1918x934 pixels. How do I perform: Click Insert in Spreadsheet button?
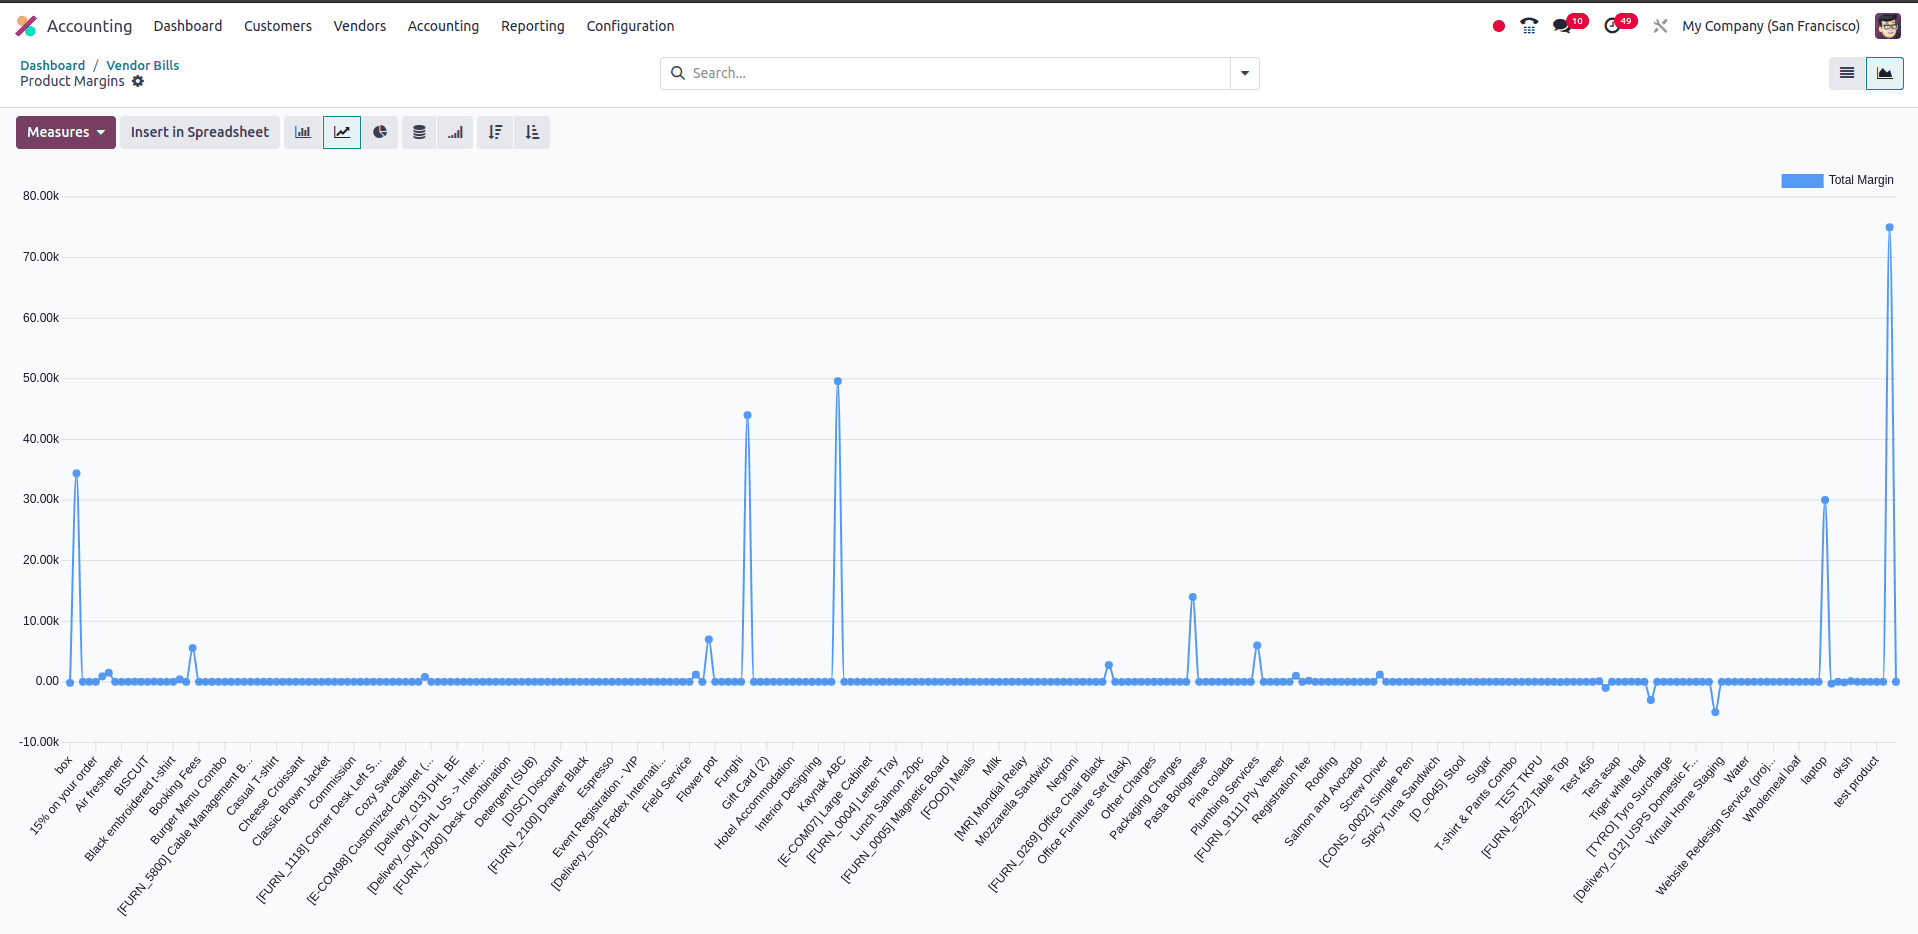pyautogui.click(x=200, y=132)
